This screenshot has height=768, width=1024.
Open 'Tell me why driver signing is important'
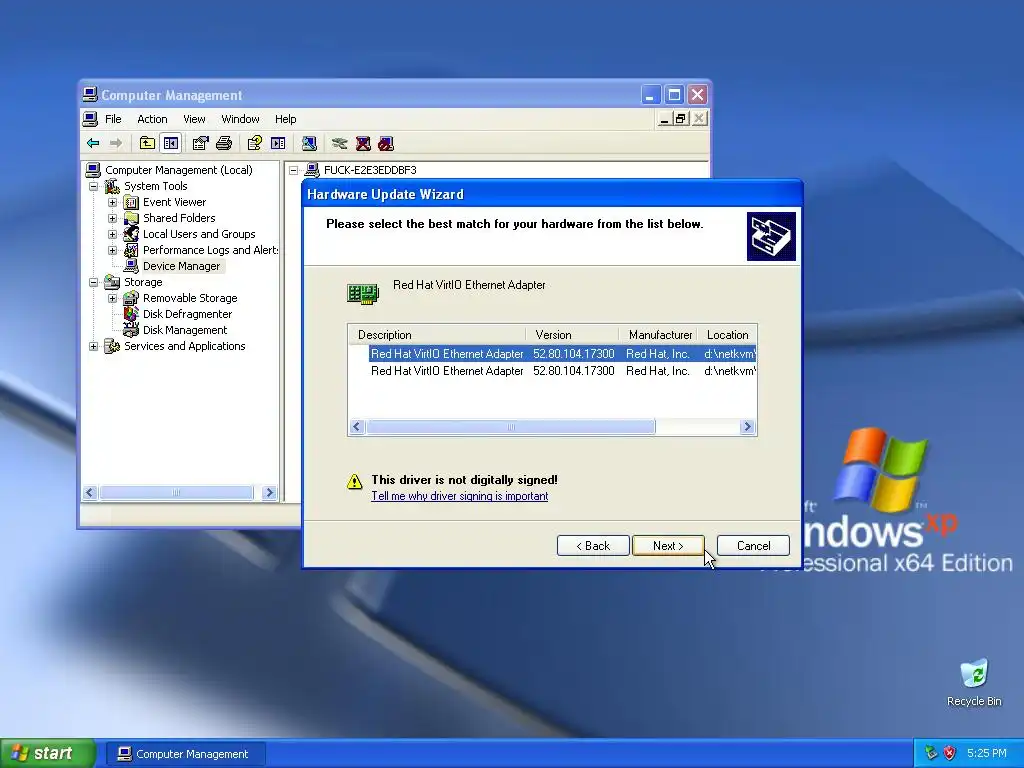coord(459,496)
